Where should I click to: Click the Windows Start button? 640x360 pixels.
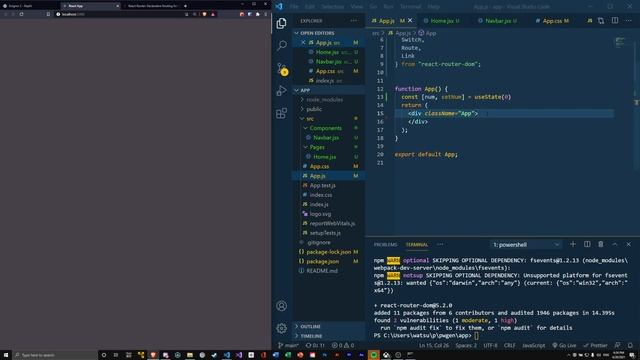(6, 355)
